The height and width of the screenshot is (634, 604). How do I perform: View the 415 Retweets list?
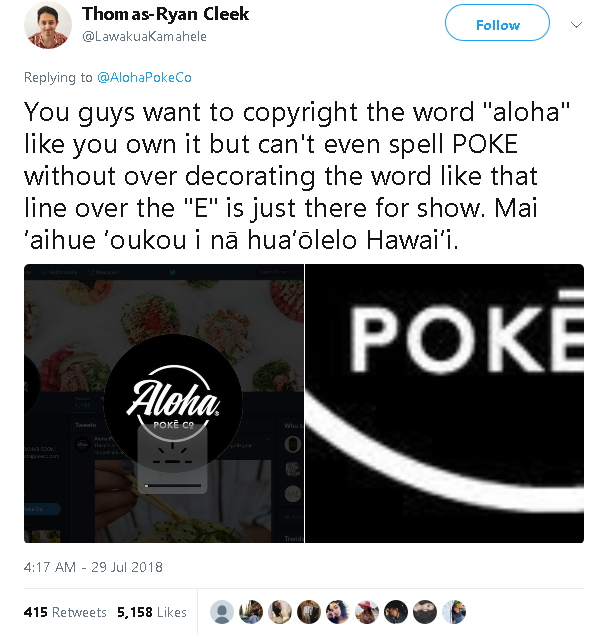(64, 612)
